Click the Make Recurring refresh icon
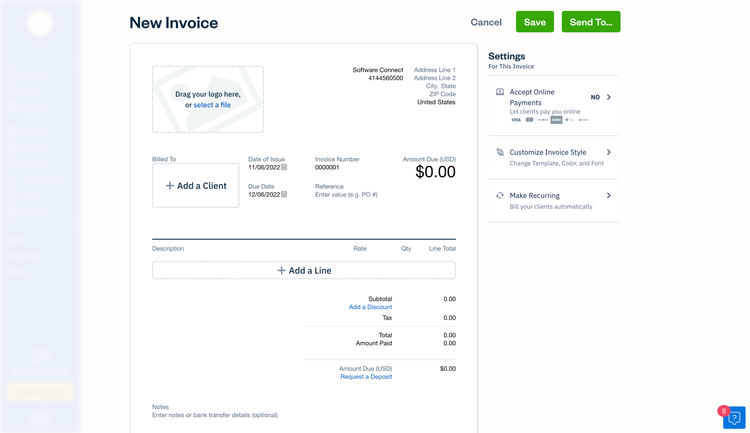 pos(500,196)
